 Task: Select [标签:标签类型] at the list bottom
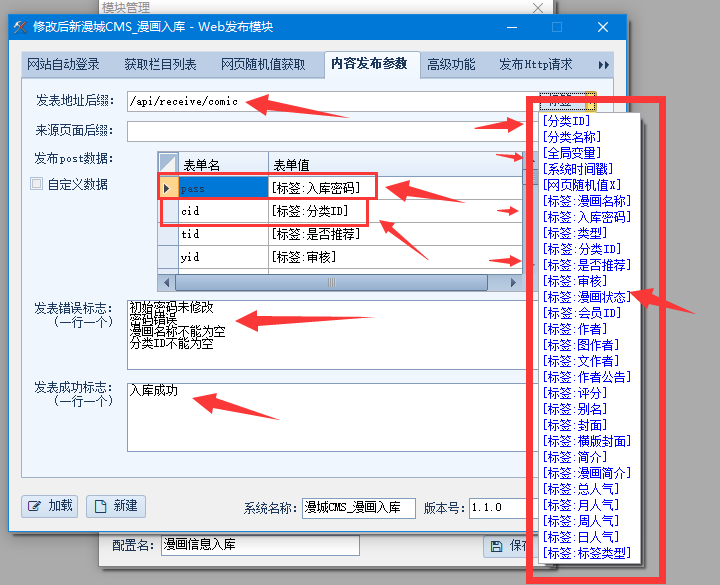coord(586,553)
